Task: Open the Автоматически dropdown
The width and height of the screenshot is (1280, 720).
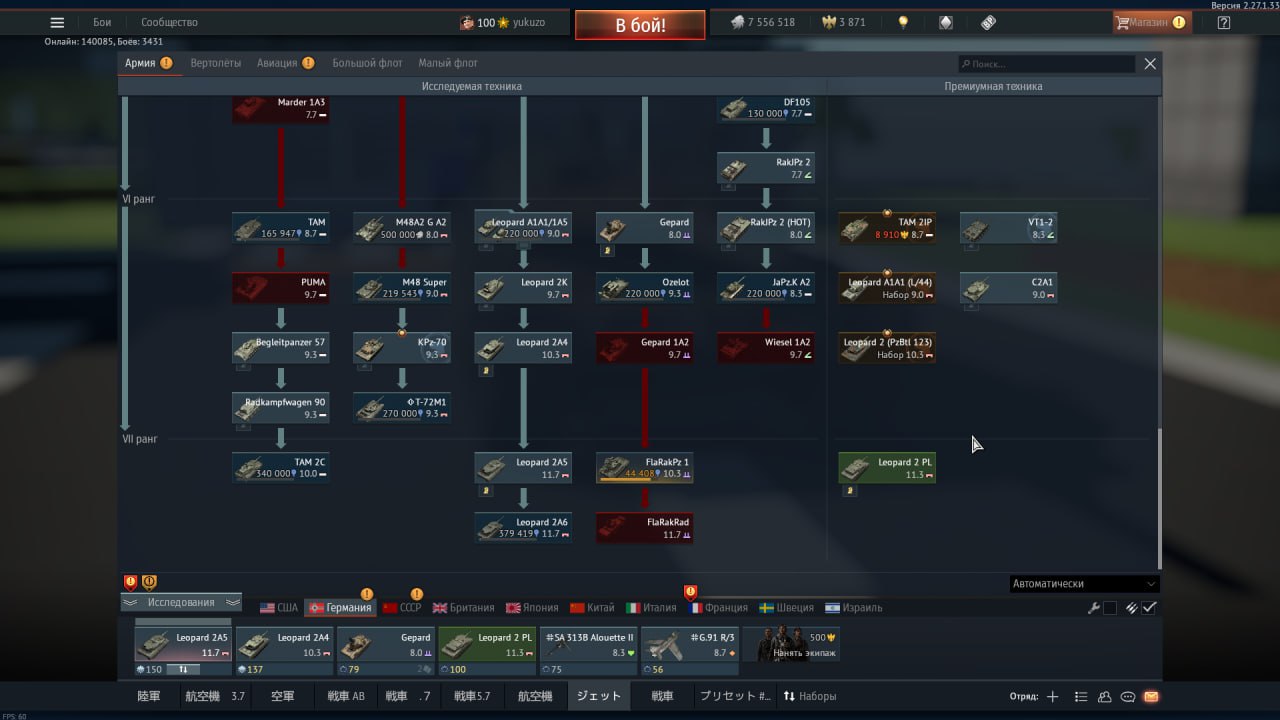Action: 1084,584
